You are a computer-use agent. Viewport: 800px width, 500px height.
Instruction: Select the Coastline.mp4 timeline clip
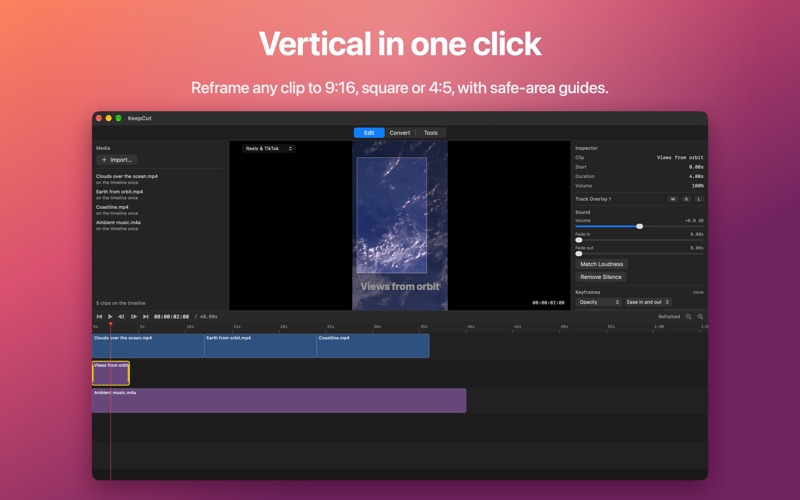coord(373,346)
